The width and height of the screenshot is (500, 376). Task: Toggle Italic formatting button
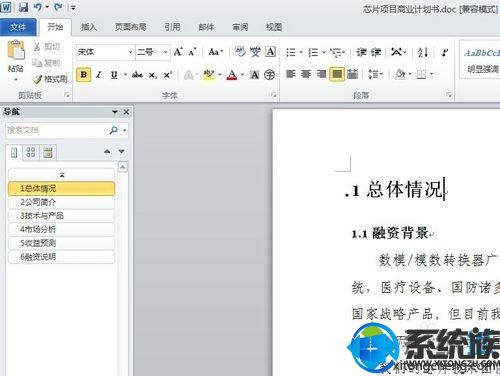99,75
